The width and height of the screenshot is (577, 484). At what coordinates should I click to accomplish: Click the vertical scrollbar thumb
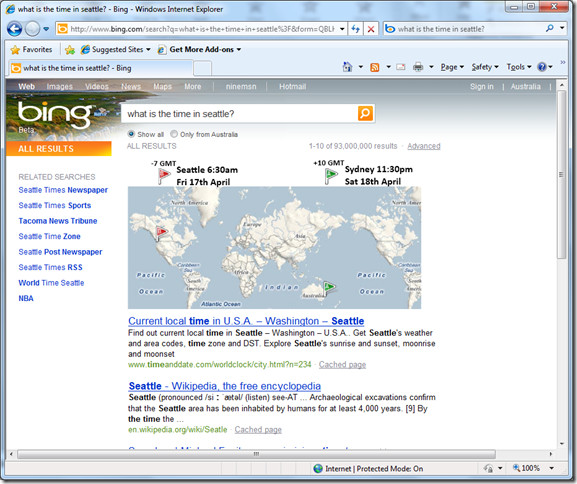click(561, 174)
